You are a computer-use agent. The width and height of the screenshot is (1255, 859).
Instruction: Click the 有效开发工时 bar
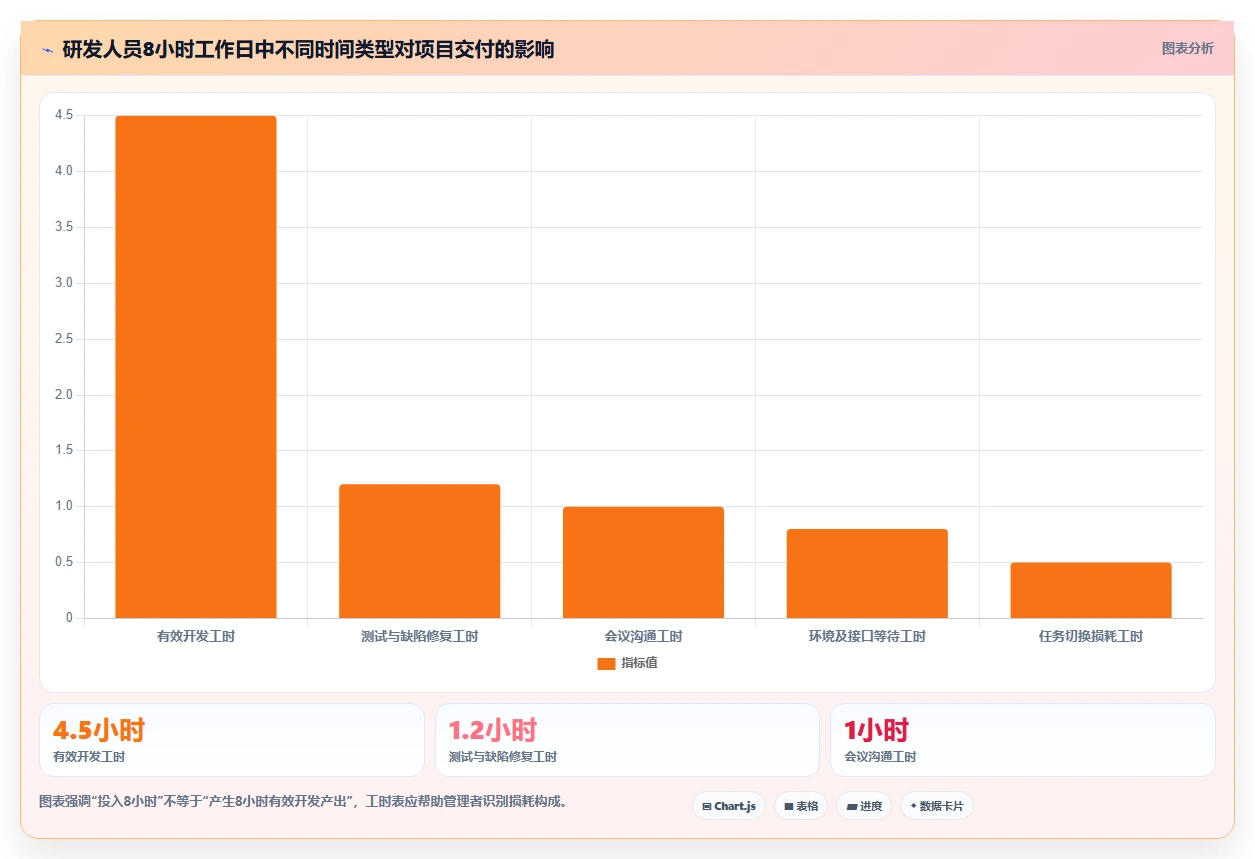(x=196, y=367)
